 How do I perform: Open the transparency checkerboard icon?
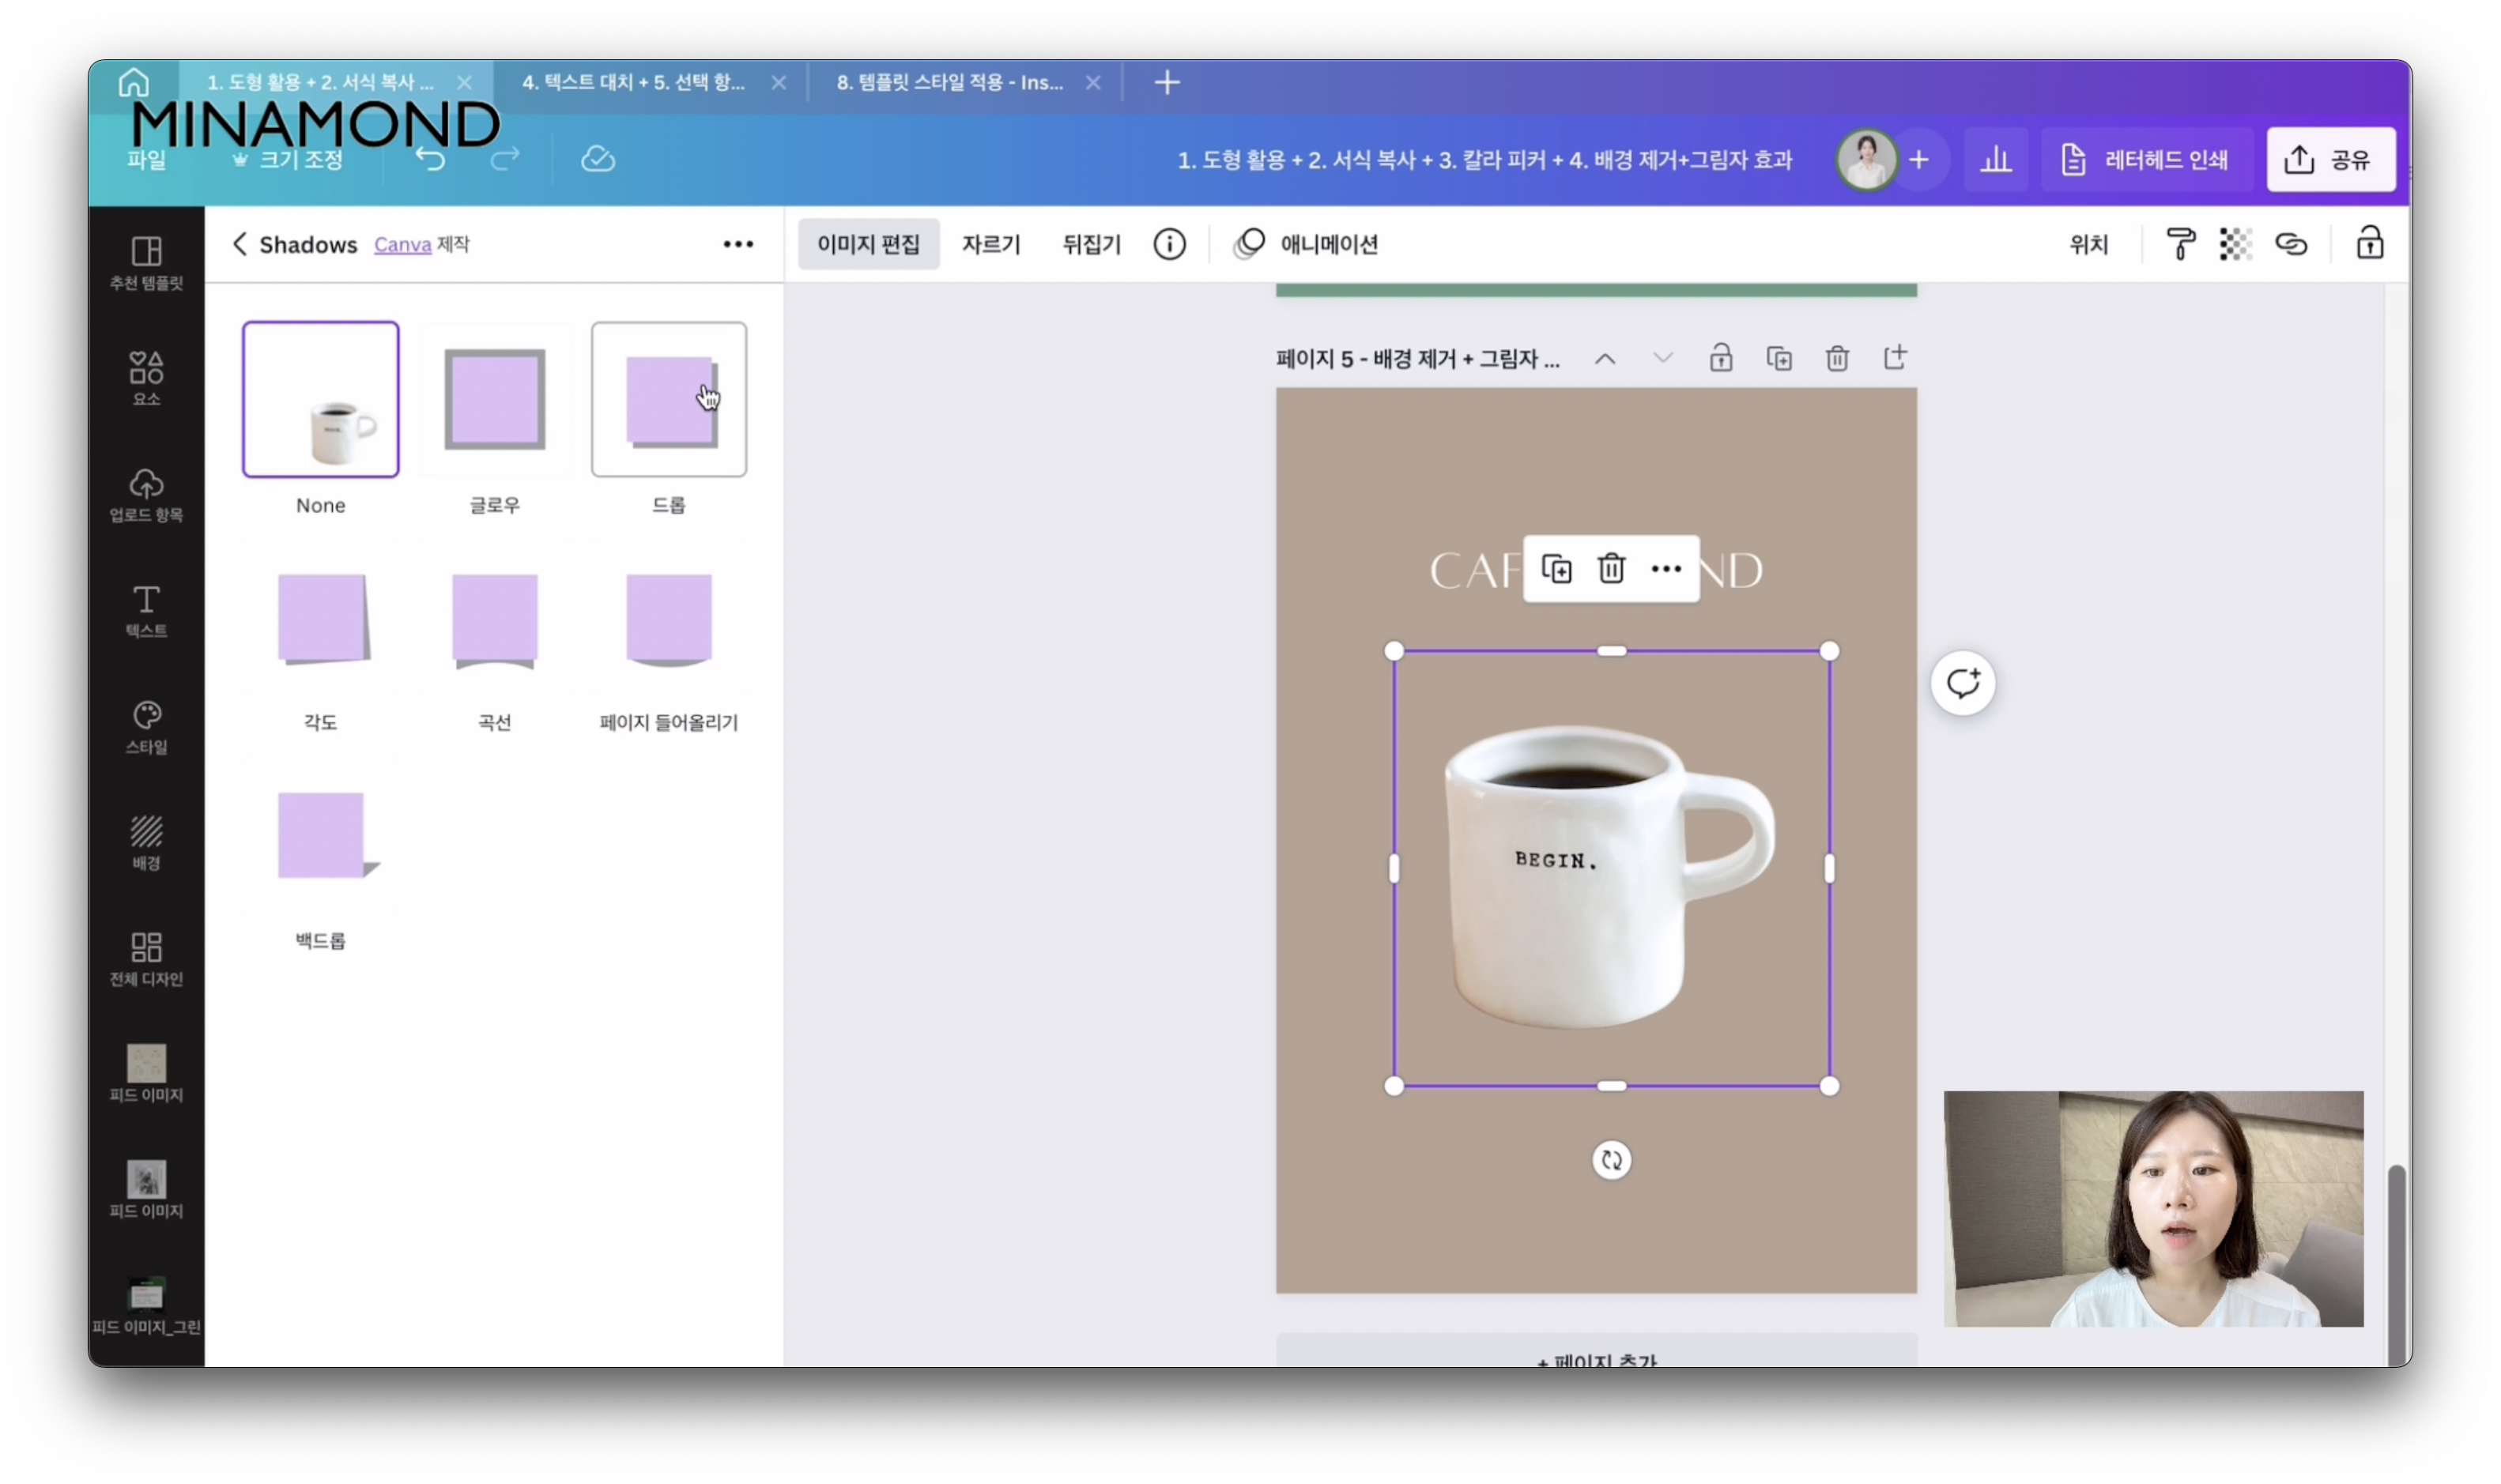pos(2235,244)
